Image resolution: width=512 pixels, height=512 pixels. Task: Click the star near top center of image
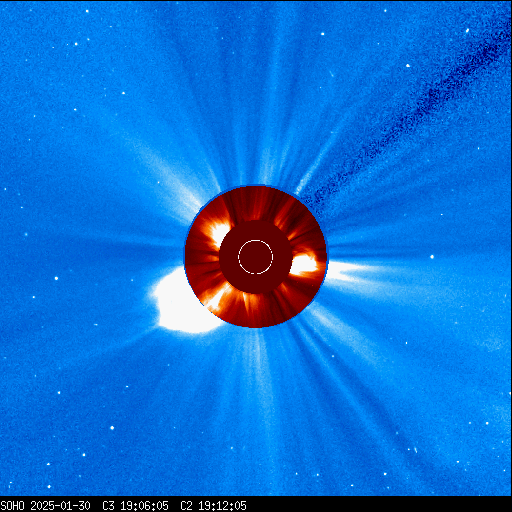coord(322,34)
